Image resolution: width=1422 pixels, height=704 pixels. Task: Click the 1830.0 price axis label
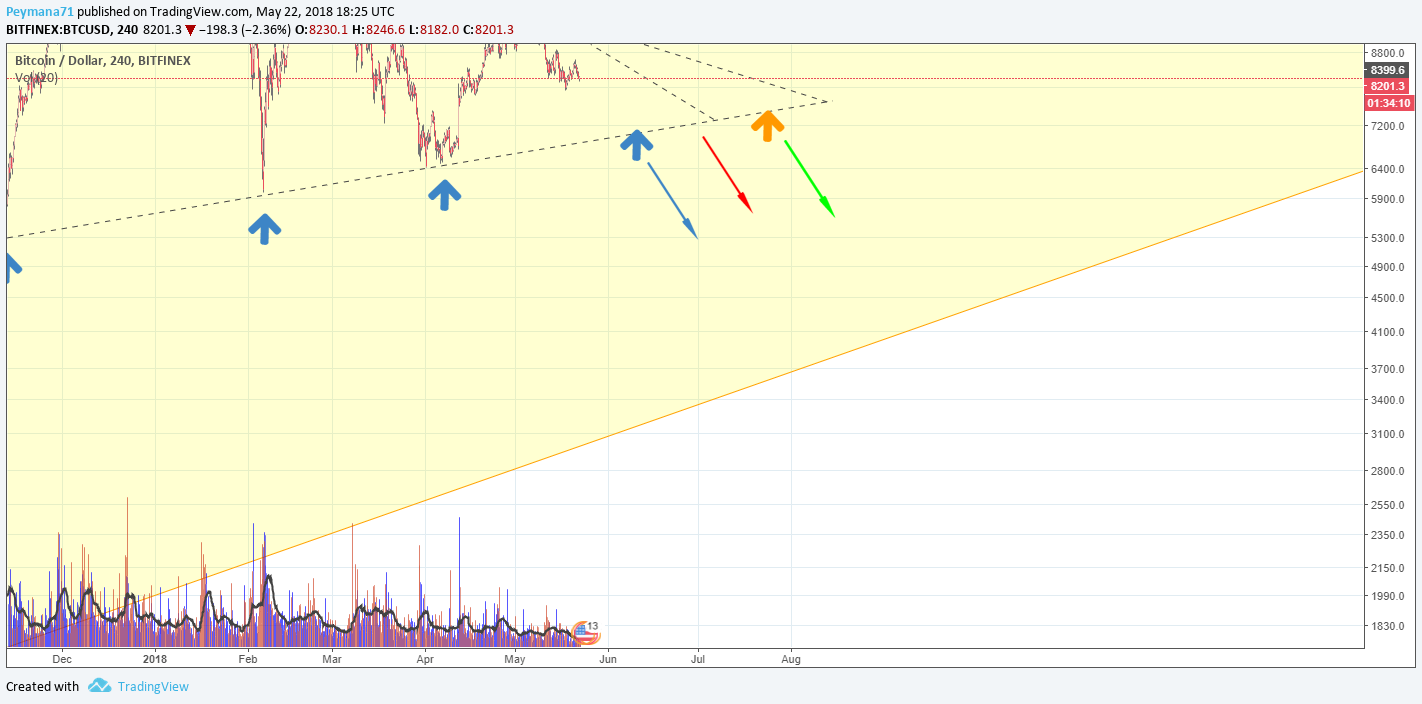1388,627
